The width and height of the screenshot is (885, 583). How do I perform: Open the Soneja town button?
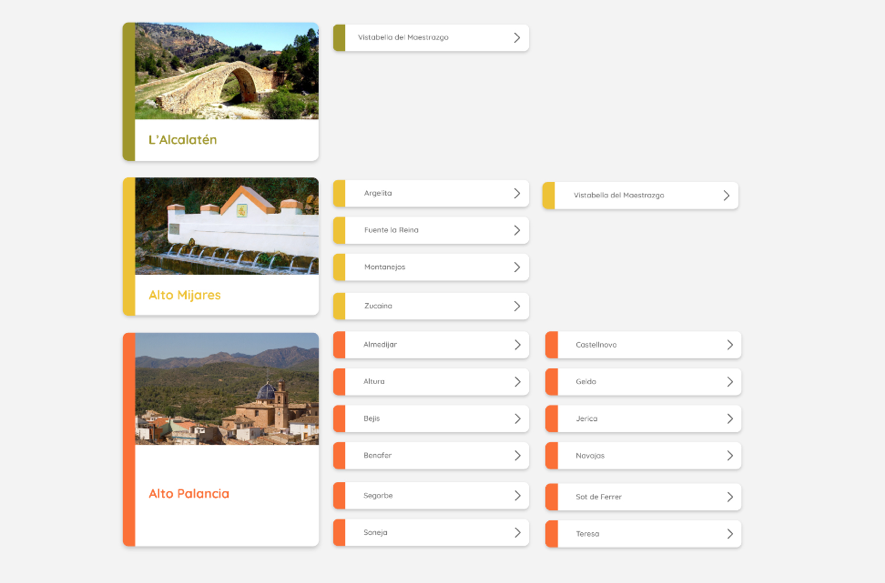click(431, 533)
